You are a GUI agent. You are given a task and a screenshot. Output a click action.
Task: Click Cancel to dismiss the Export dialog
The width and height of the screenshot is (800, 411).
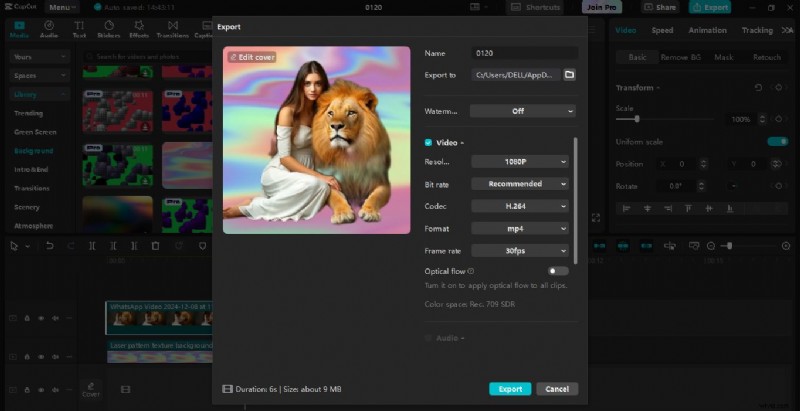coord(557,389)
